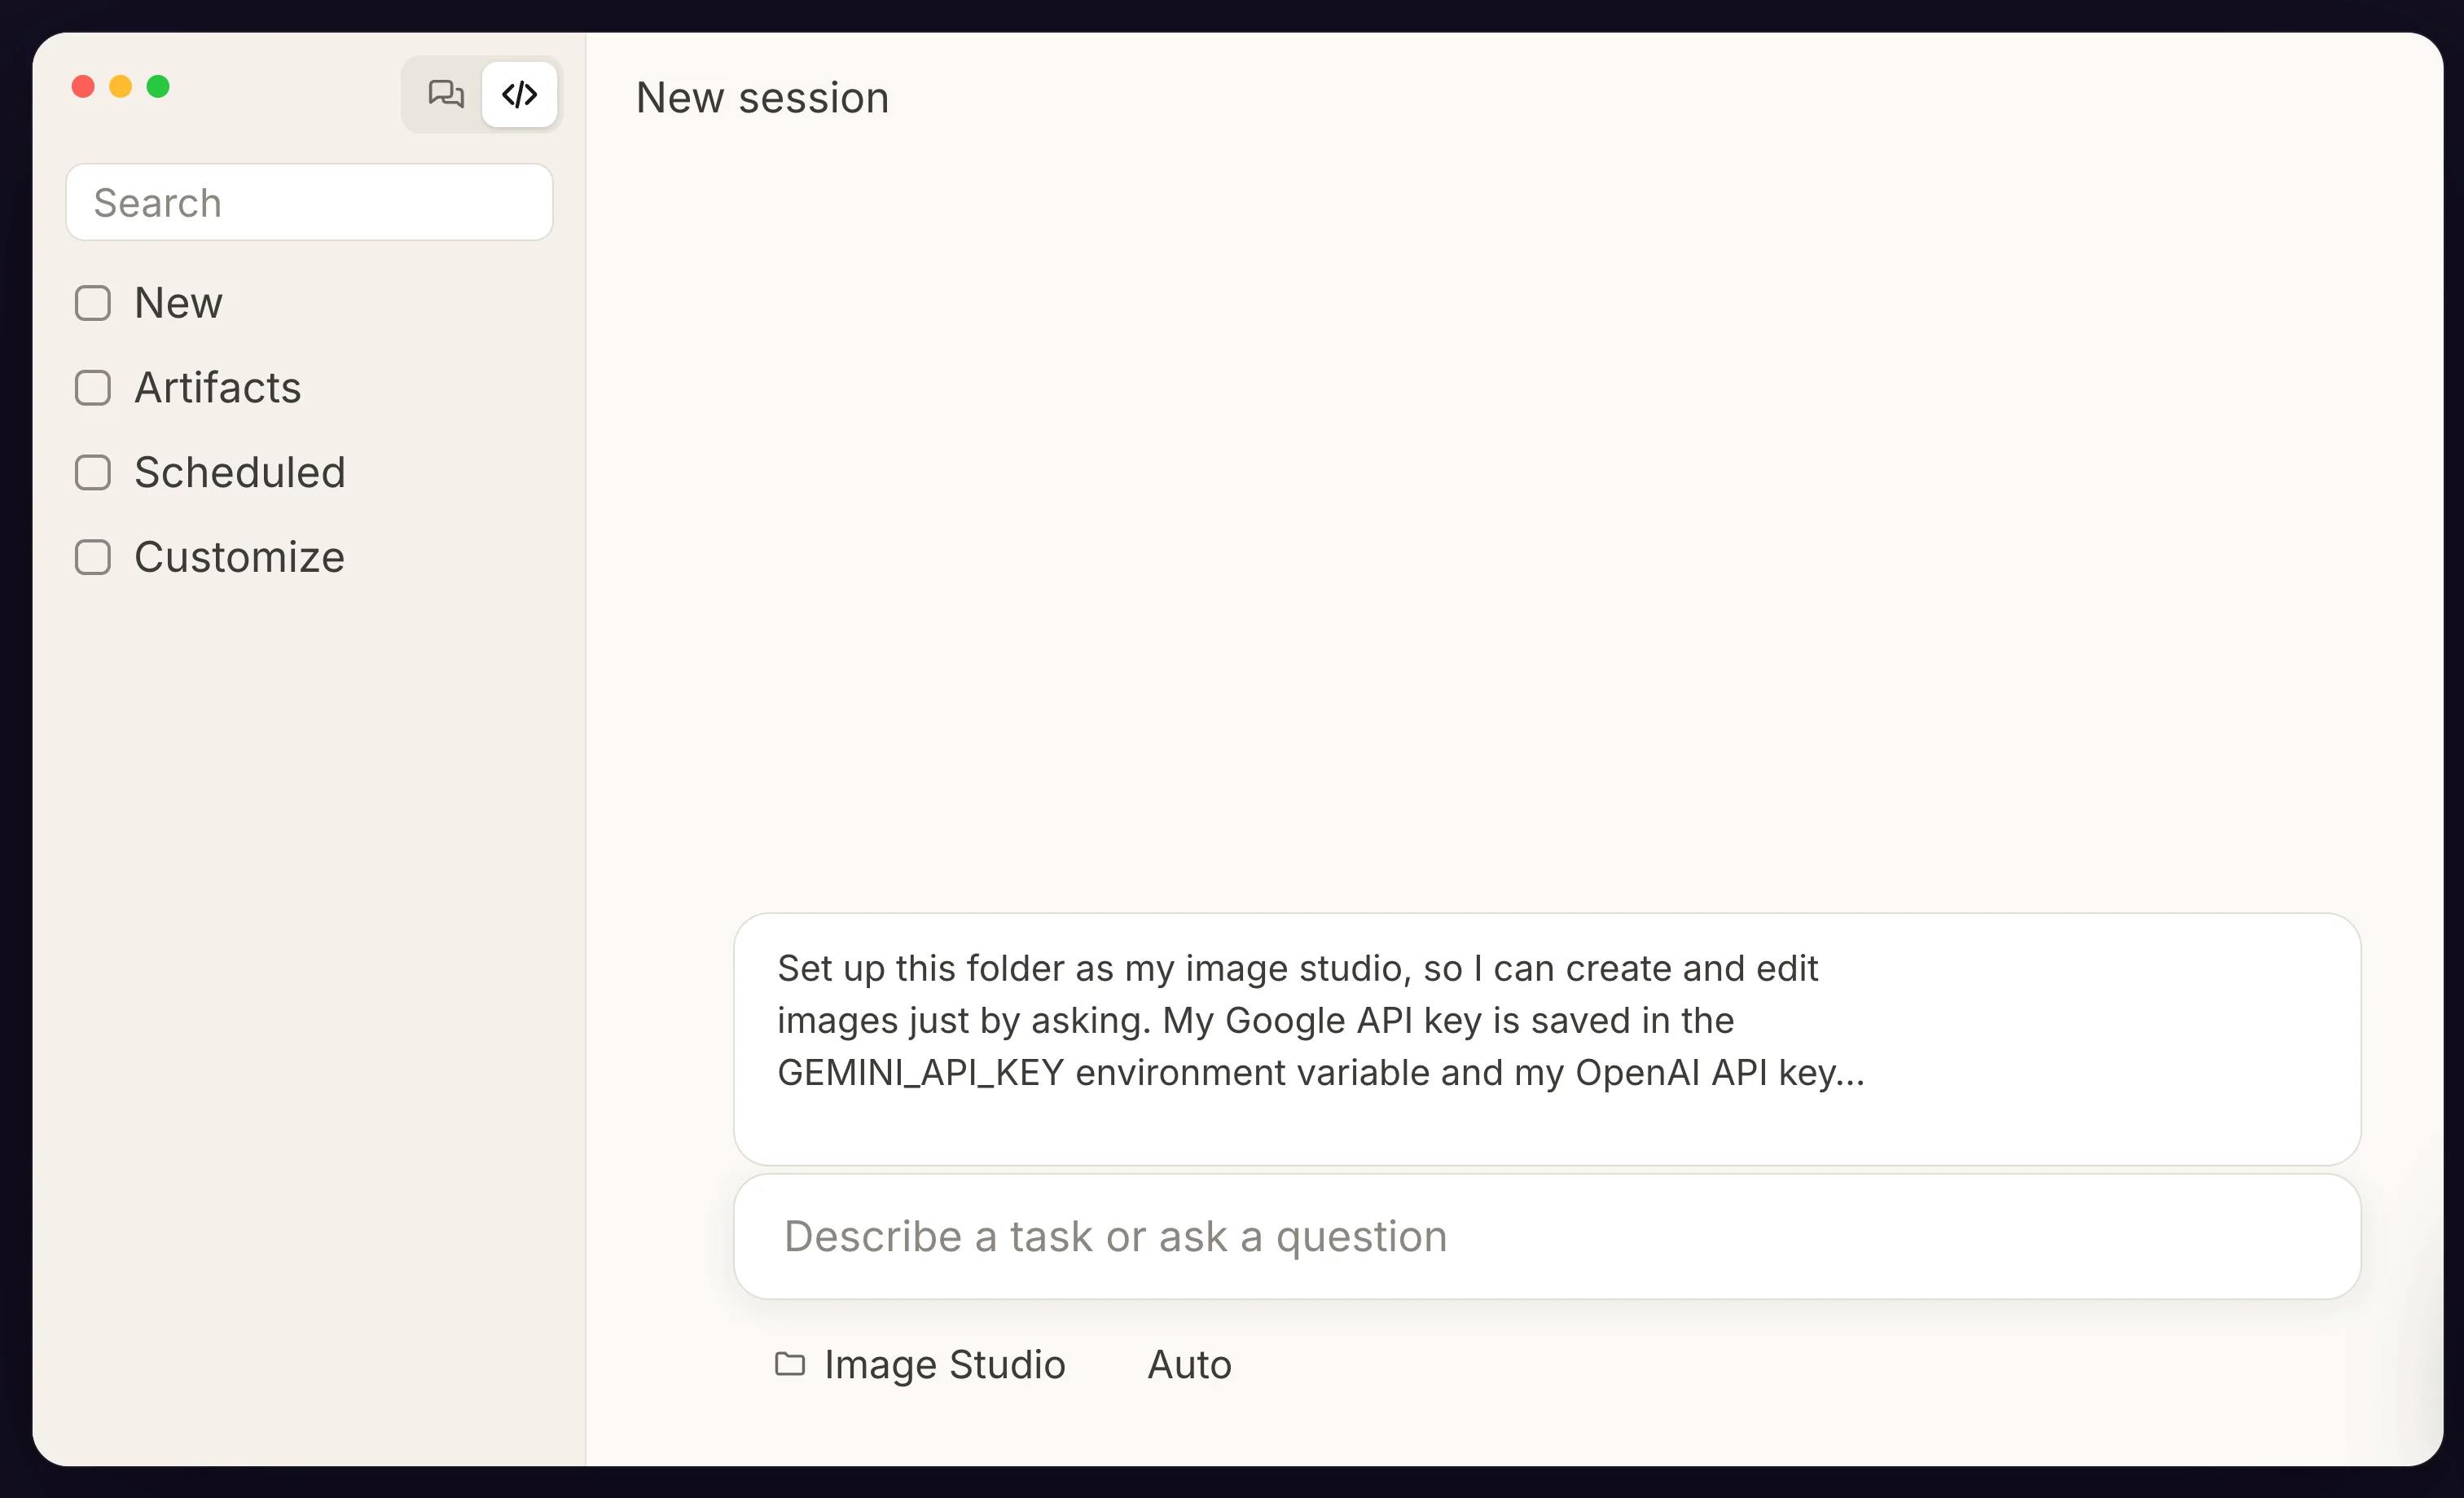
Task: Click the New session title
Action: [762, 98]
